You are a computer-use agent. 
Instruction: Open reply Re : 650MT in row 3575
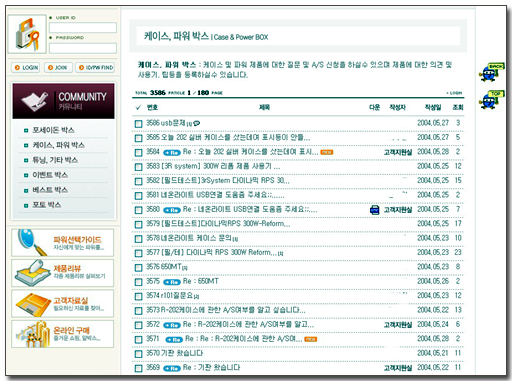tap(200, 281)
